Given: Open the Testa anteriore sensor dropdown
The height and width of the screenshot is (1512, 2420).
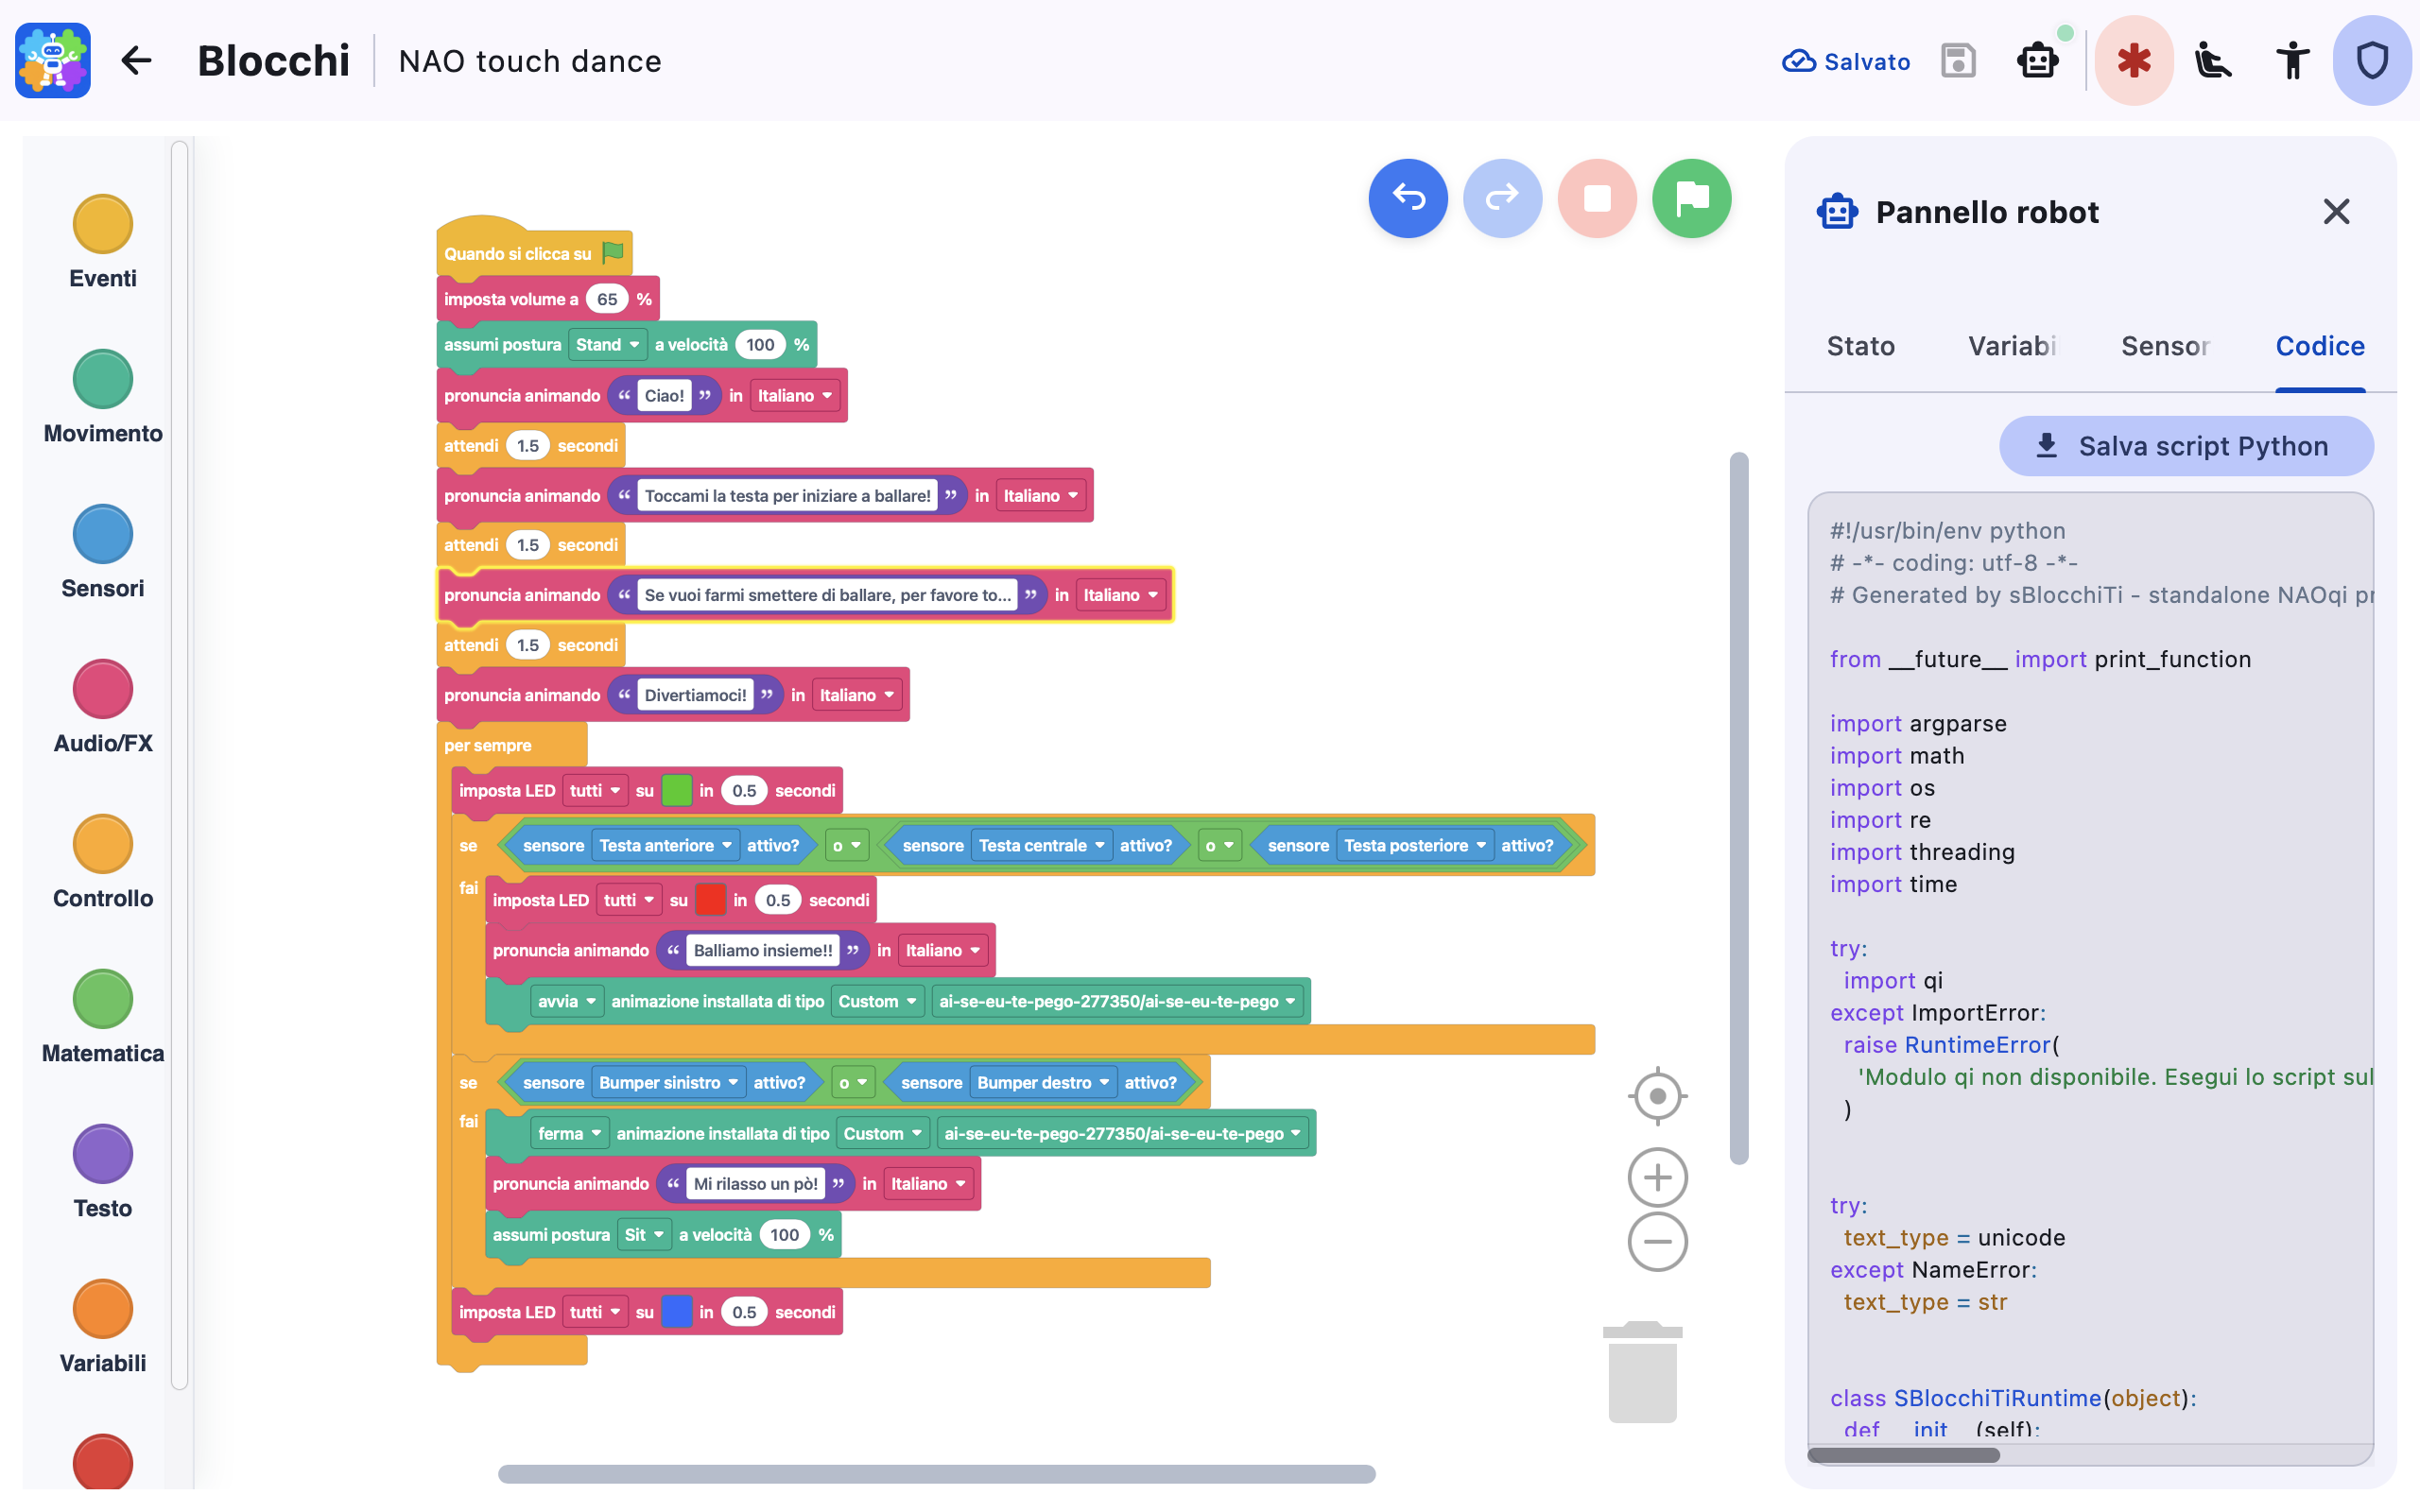Looking at the screenshot, I should click(x=665, y=846).
